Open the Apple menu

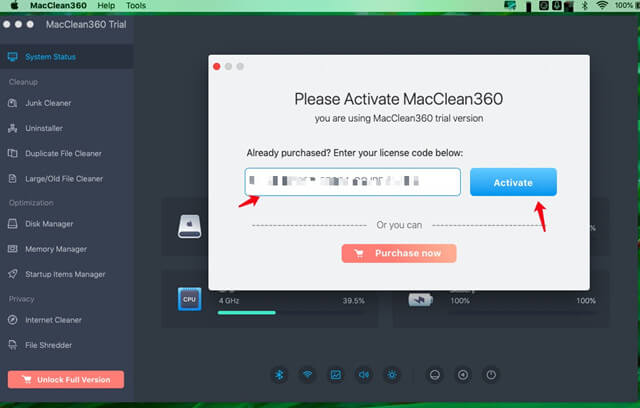point(14,5)
